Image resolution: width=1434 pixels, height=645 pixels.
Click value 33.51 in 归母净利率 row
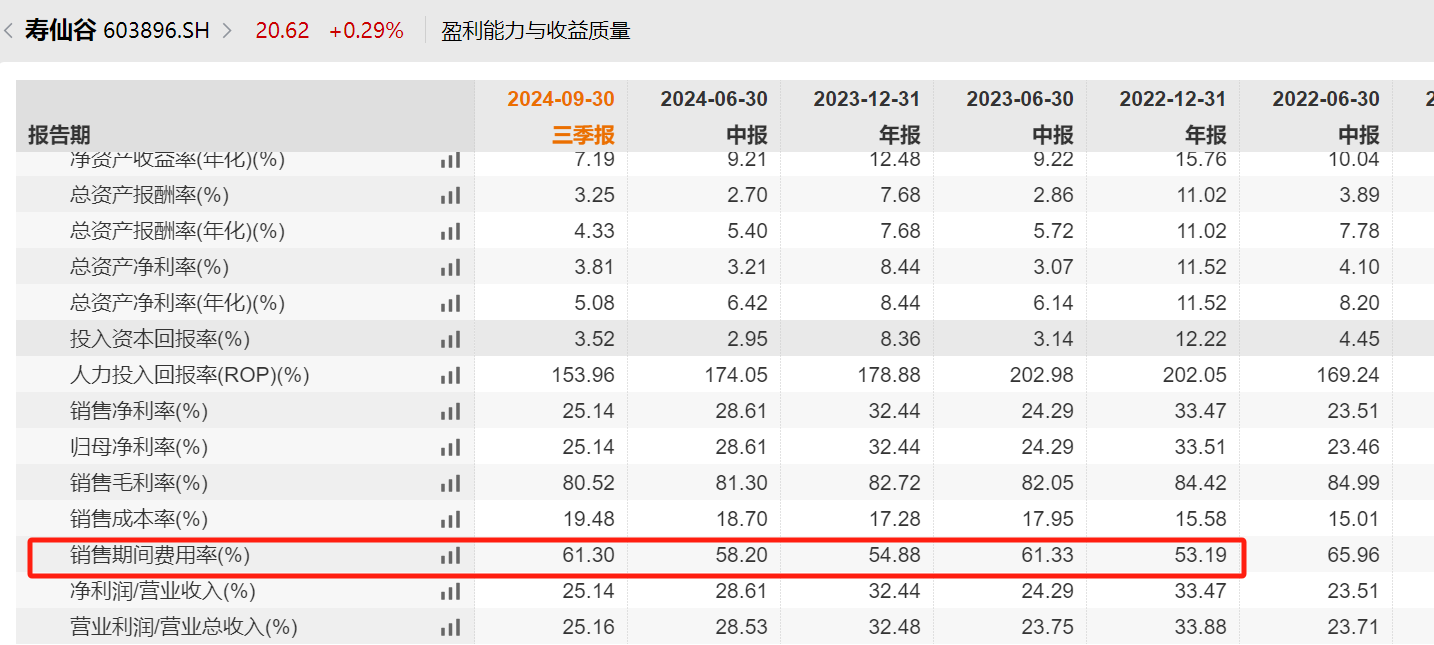(x=1201, y=447)
